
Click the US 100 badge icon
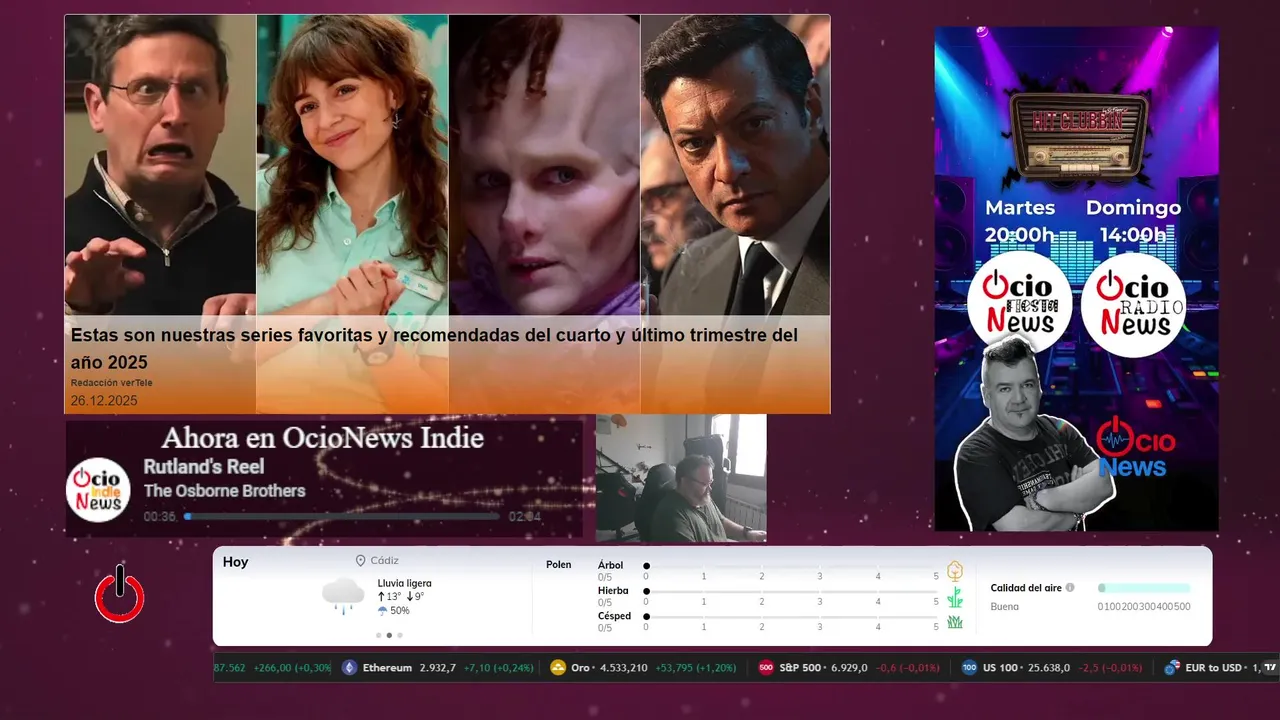click(969, 668)
